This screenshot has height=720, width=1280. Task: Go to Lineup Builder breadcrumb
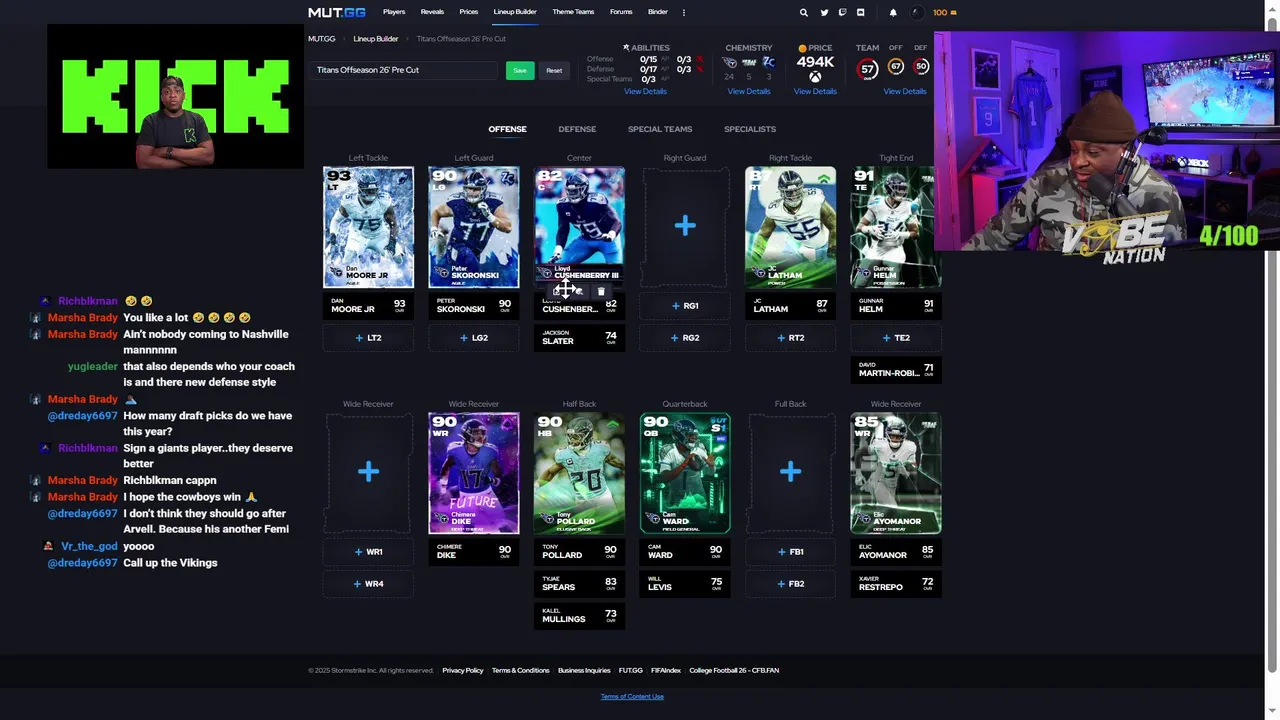[x=376, y=39]
